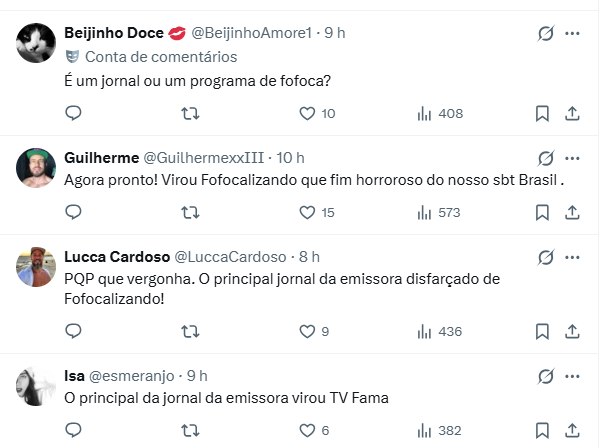Bookmark Isa's tweet
This screenshot has width=608, height=448.
542,430
